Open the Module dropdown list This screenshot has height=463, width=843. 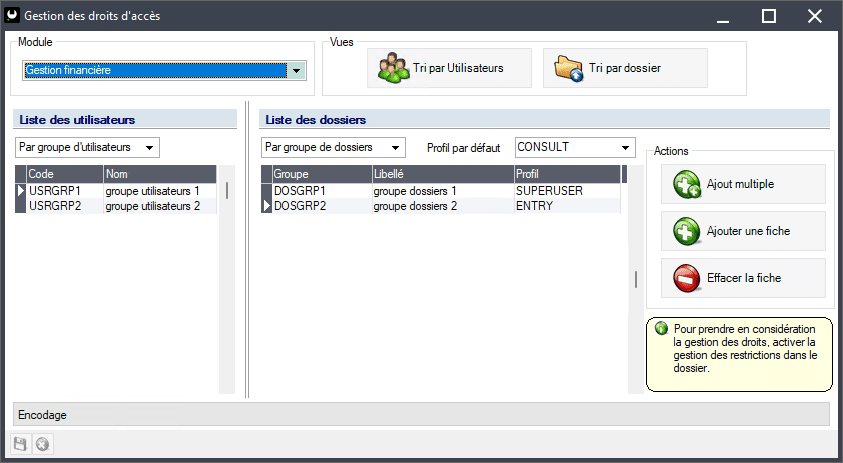point(296,71)
